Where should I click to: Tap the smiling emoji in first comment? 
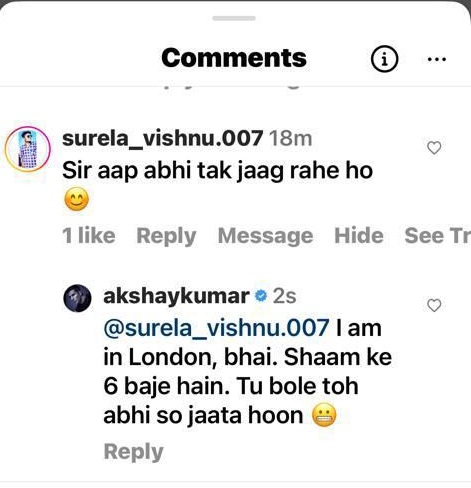76,199
